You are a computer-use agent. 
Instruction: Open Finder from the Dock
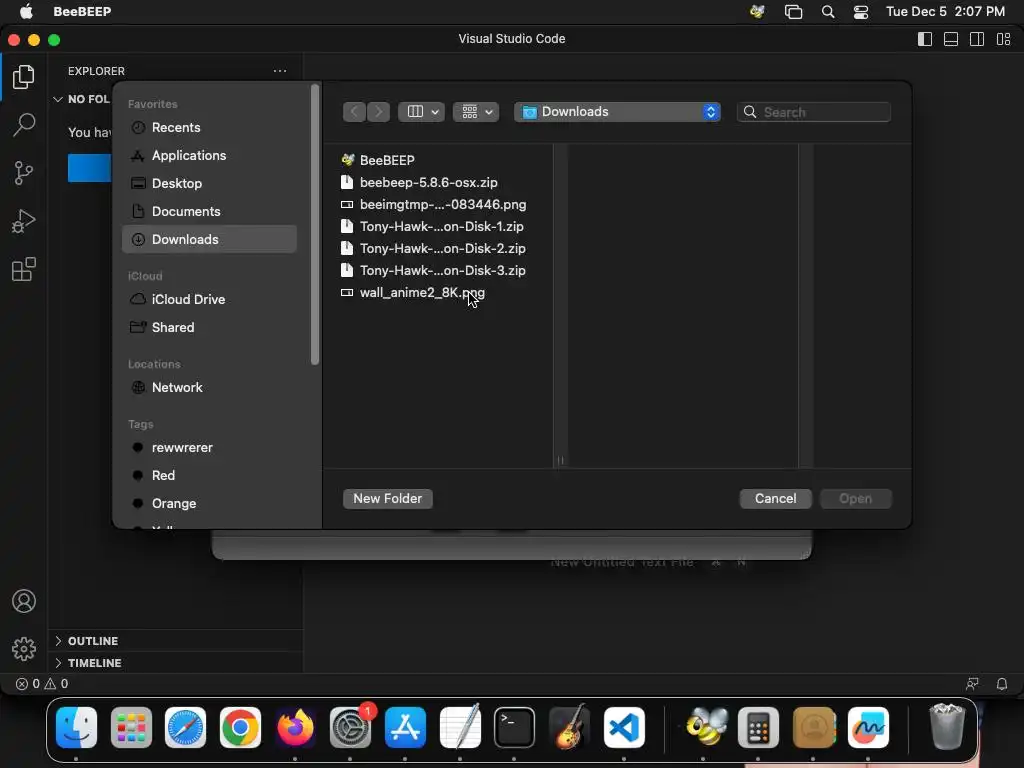point(76,728)
